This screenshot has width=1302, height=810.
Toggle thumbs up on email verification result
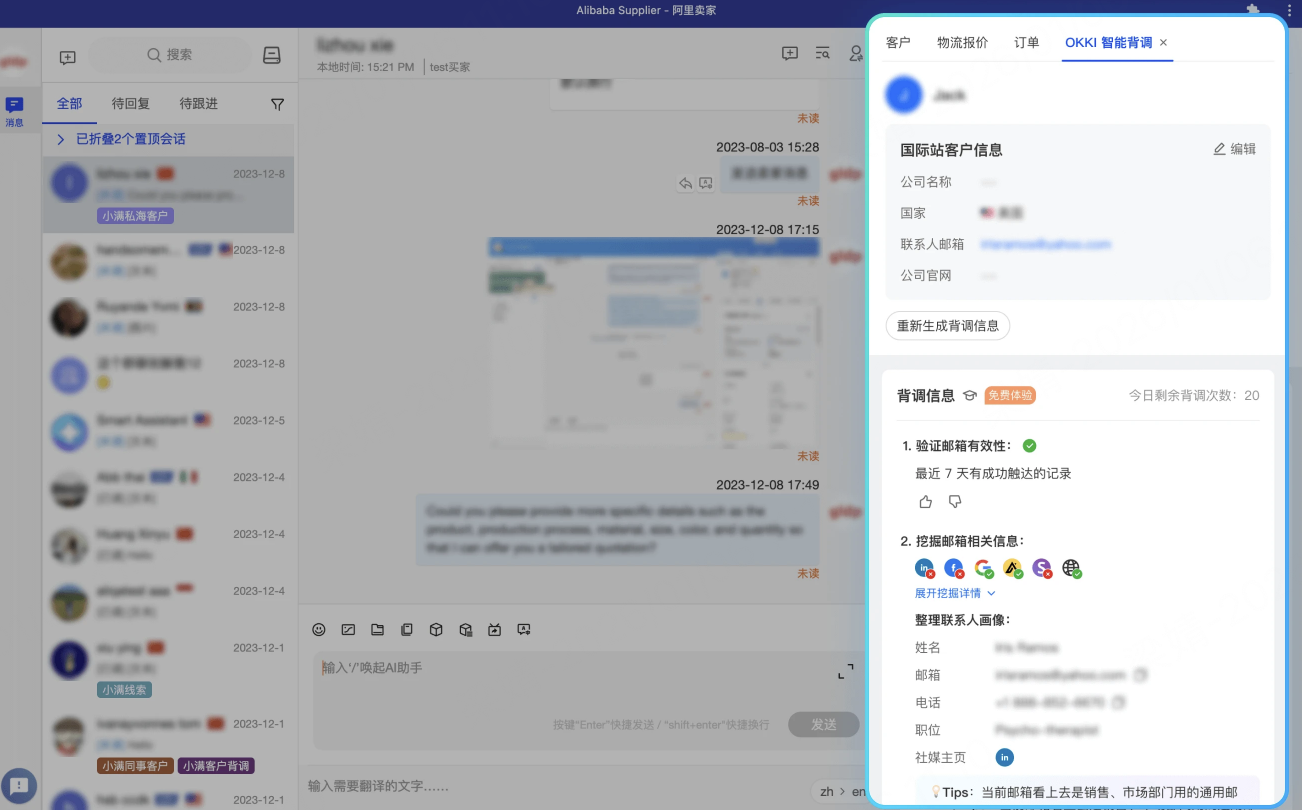(x=925, y=501)
